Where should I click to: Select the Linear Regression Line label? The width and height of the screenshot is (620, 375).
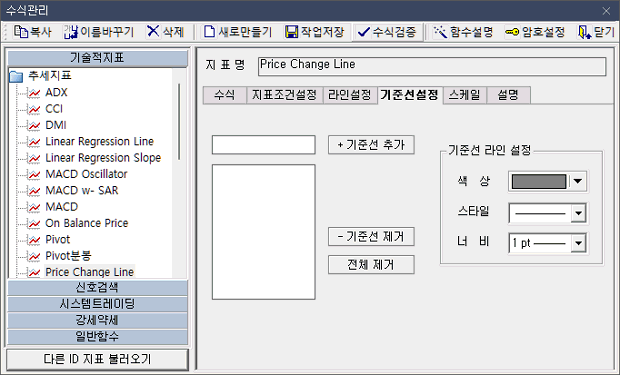pos(99,141)
